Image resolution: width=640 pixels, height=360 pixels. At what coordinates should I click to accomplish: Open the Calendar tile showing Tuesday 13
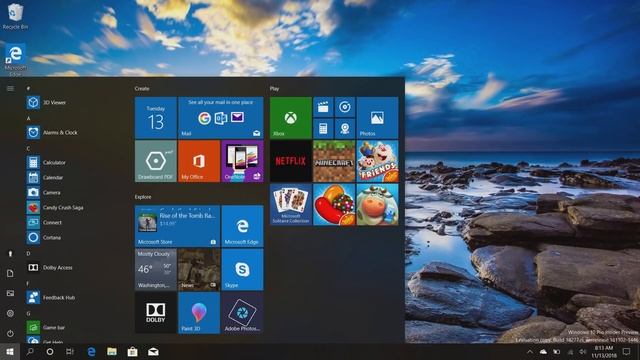(156, 118)
